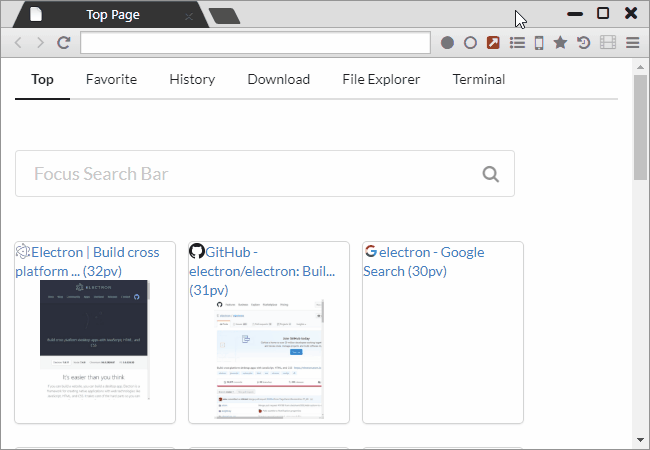The image size is (650, 450).
Task: Minimize the browser window
Action: pyautogui.click(x=575, y=14)
